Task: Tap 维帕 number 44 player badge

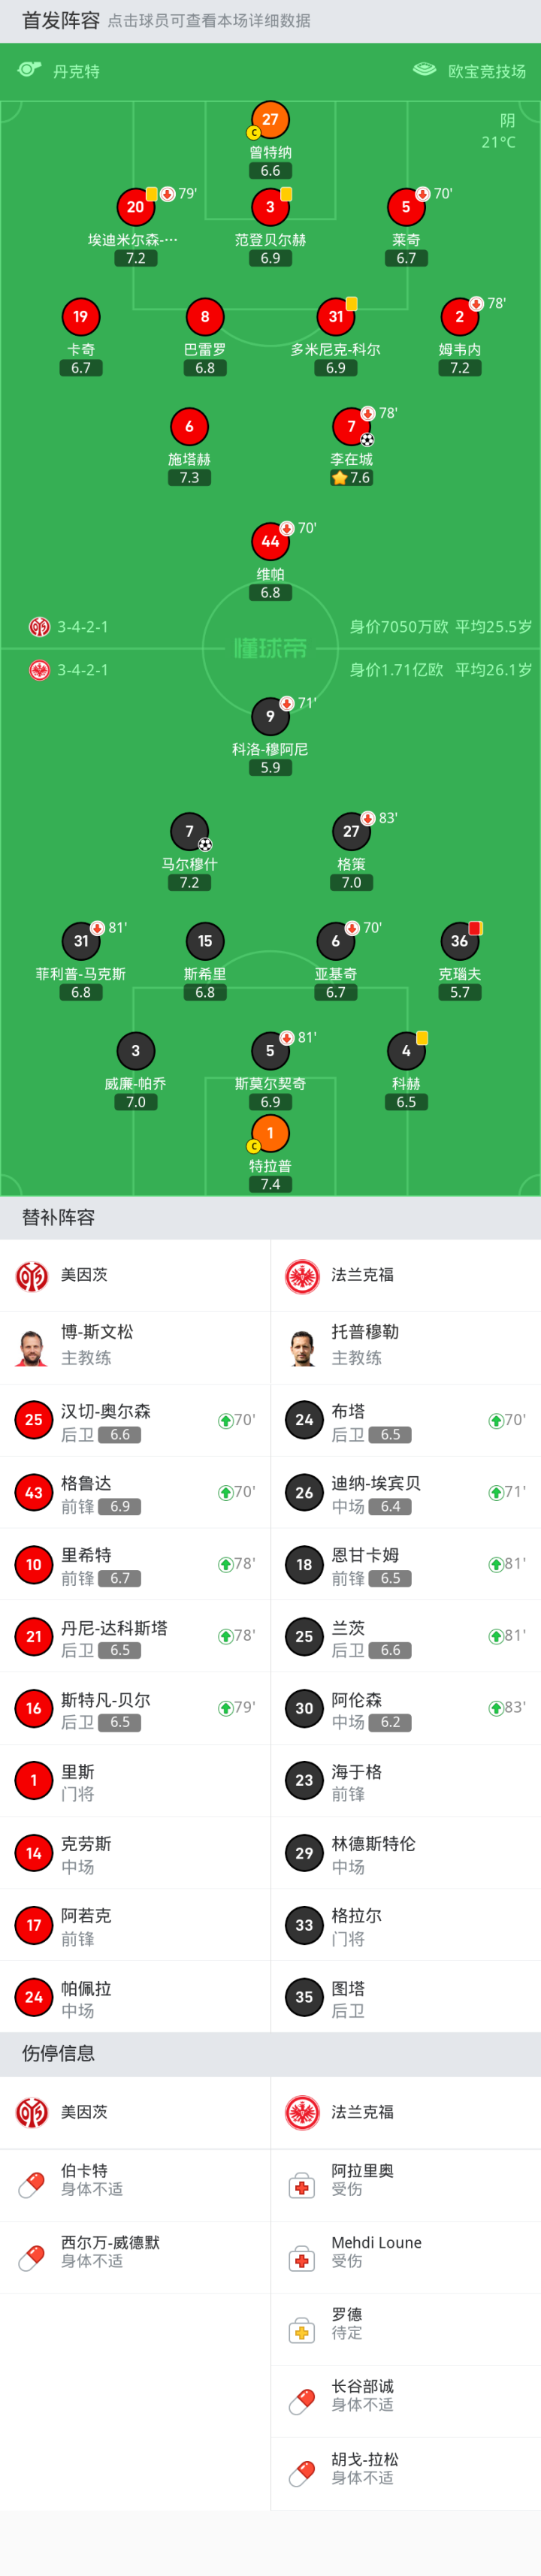Action: [270, 542]
